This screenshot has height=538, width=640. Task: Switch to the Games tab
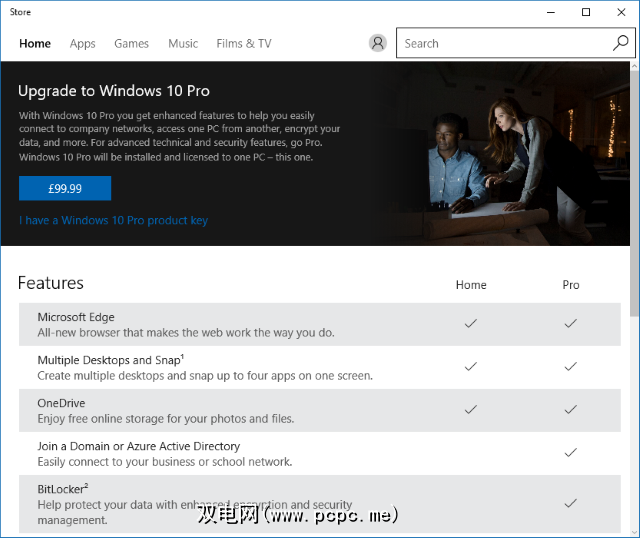click(131, 44)
